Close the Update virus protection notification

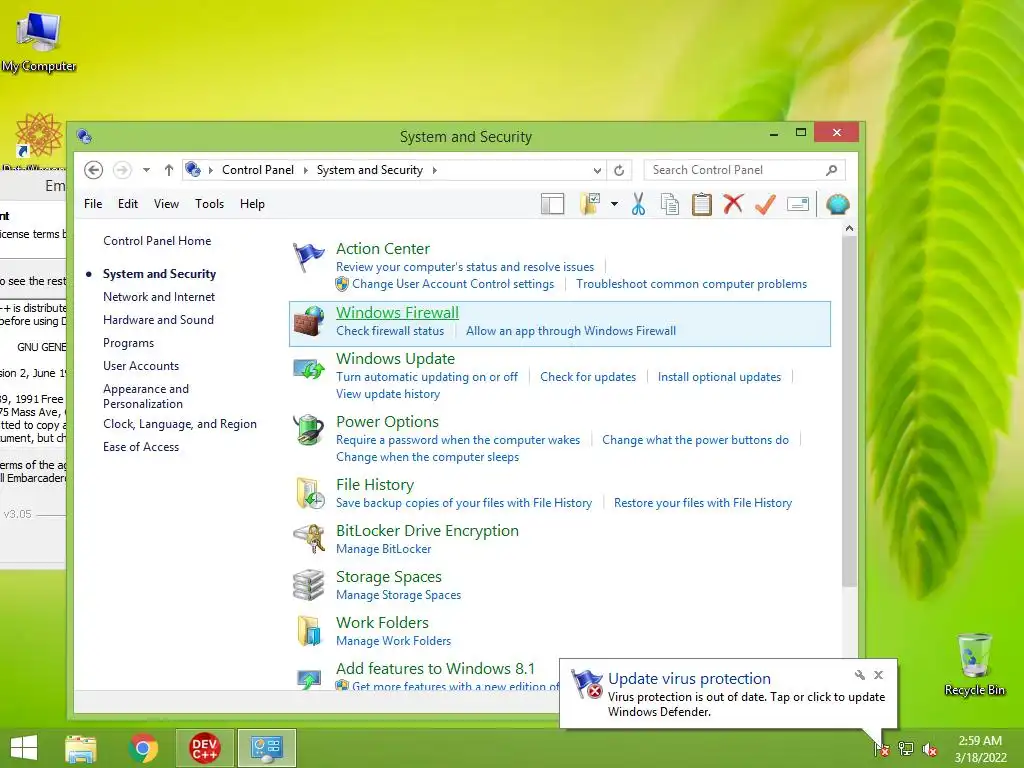pos(878,675)
